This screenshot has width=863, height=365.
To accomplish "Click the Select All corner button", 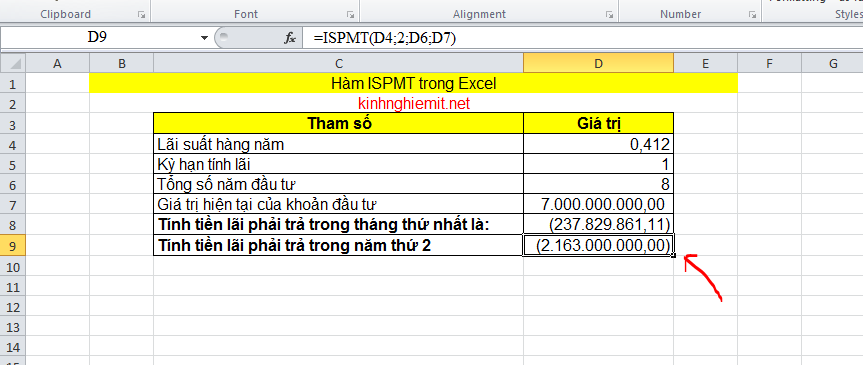I will point(13,63).
